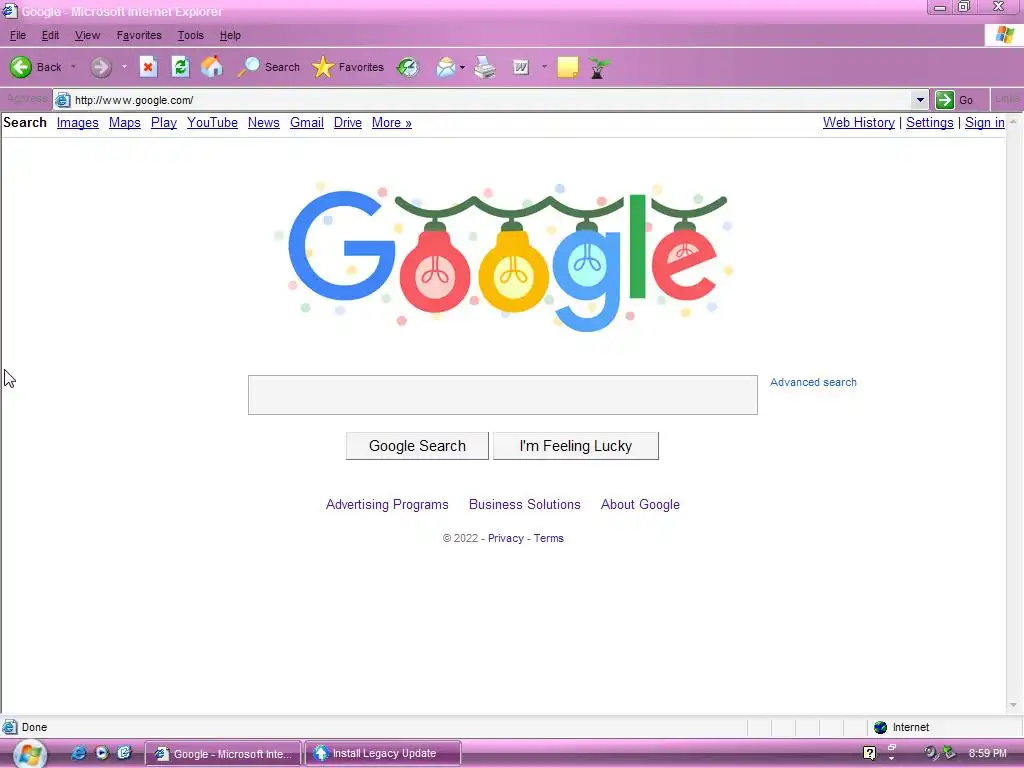1024x768 pixels.
Task: Click the Windows flag throbber icon
Action: click(x=1004, y=35)
